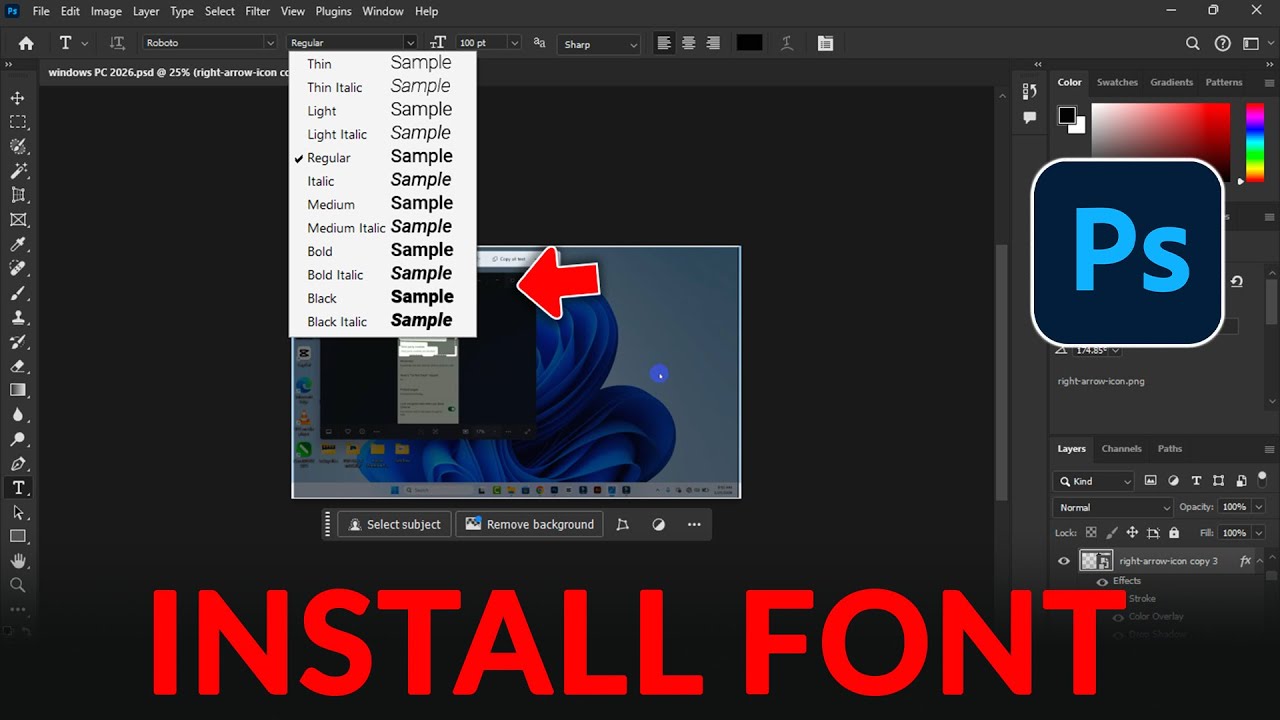Left align text
The height and width of the screenshot is (720, 1280).
pos(664,43)
